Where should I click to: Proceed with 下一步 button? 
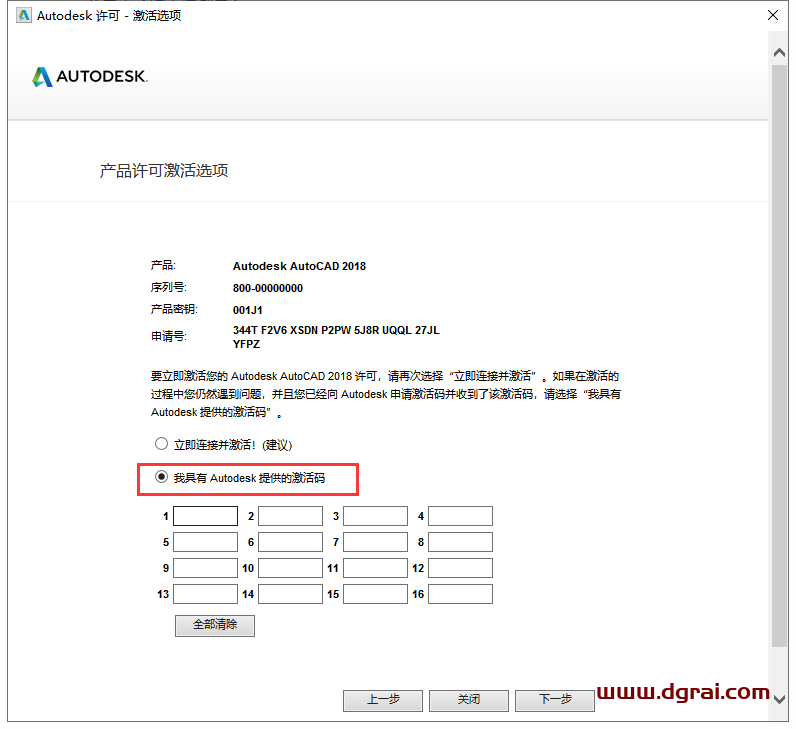click(554, 701)
